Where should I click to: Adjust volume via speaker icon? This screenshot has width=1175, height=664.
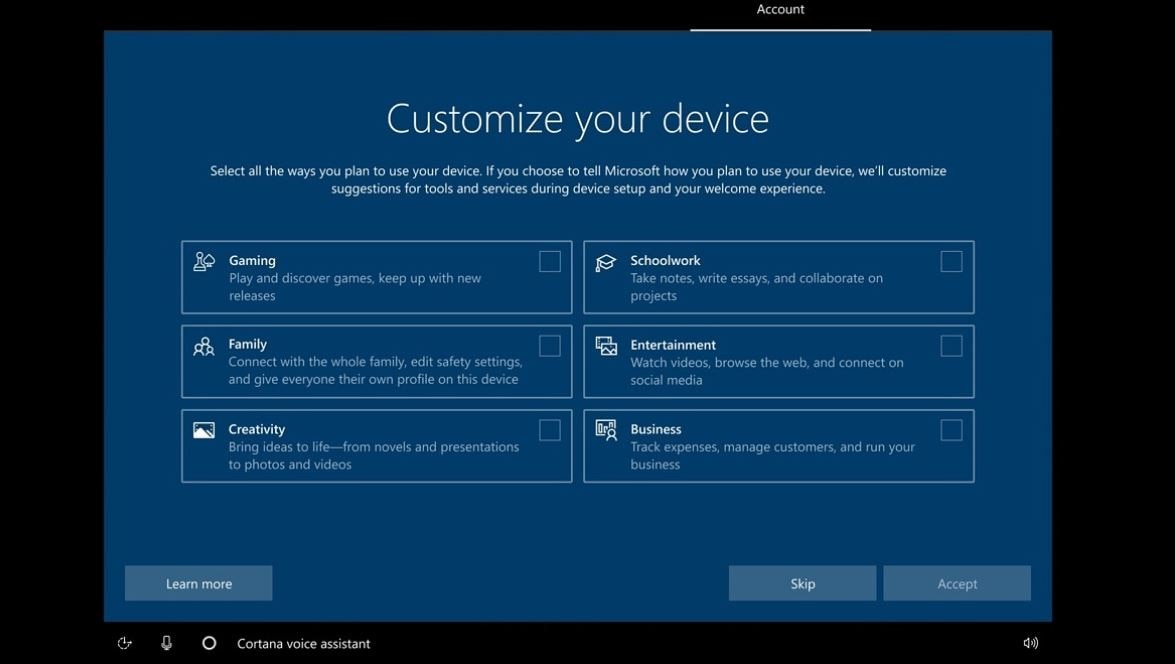tap(1030, 643)
